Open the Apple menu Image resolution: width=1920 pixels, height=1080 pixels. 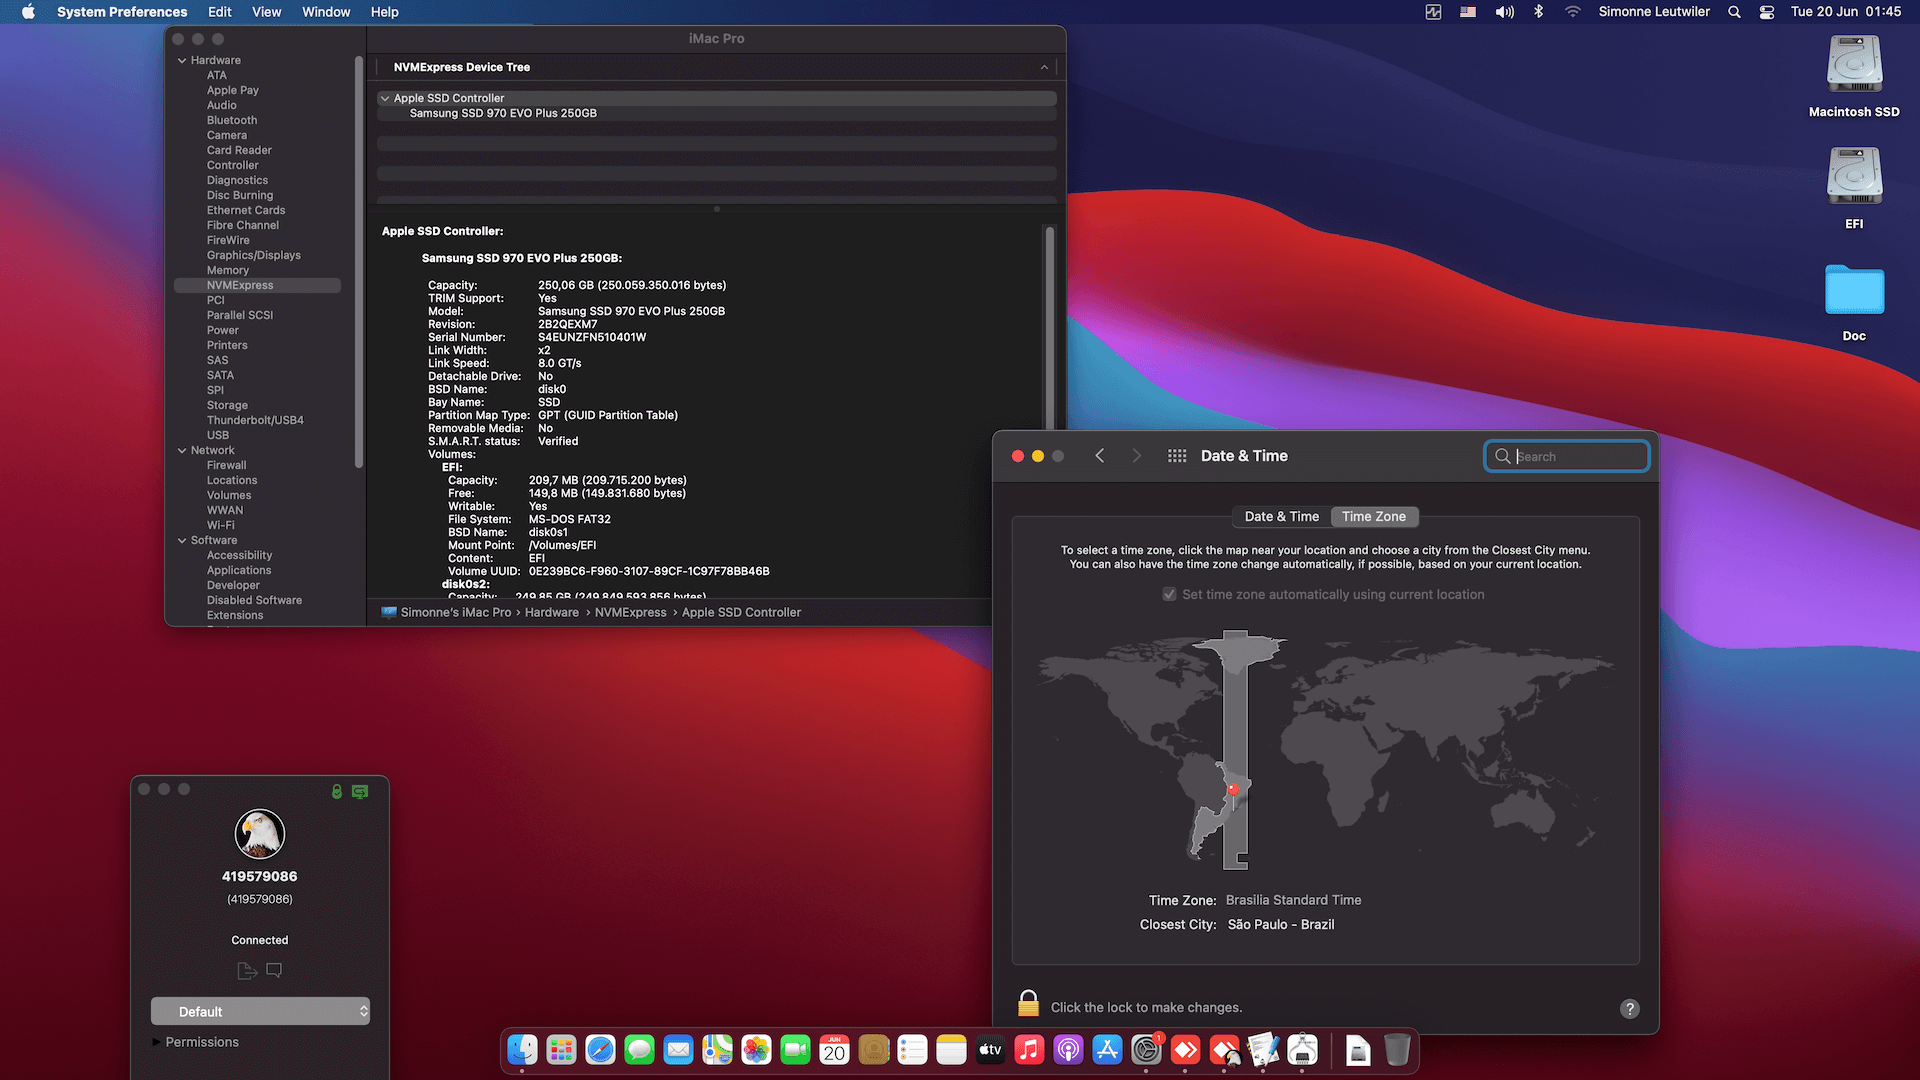pos(28,12)
